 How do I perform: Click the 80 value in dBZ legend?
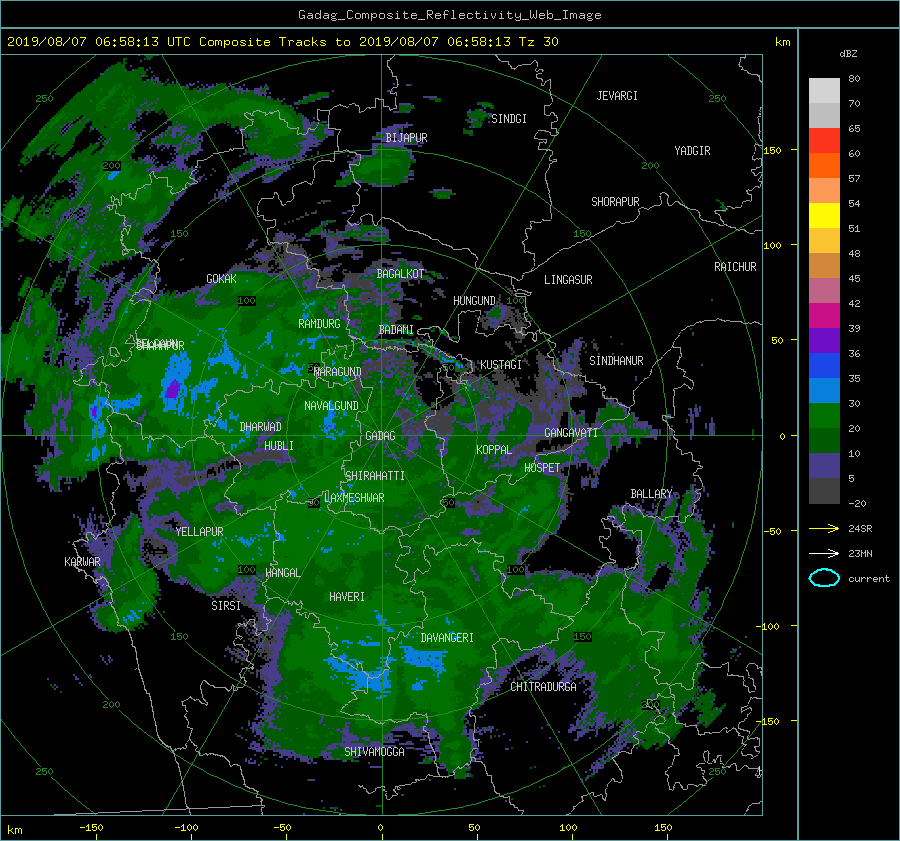854,79
